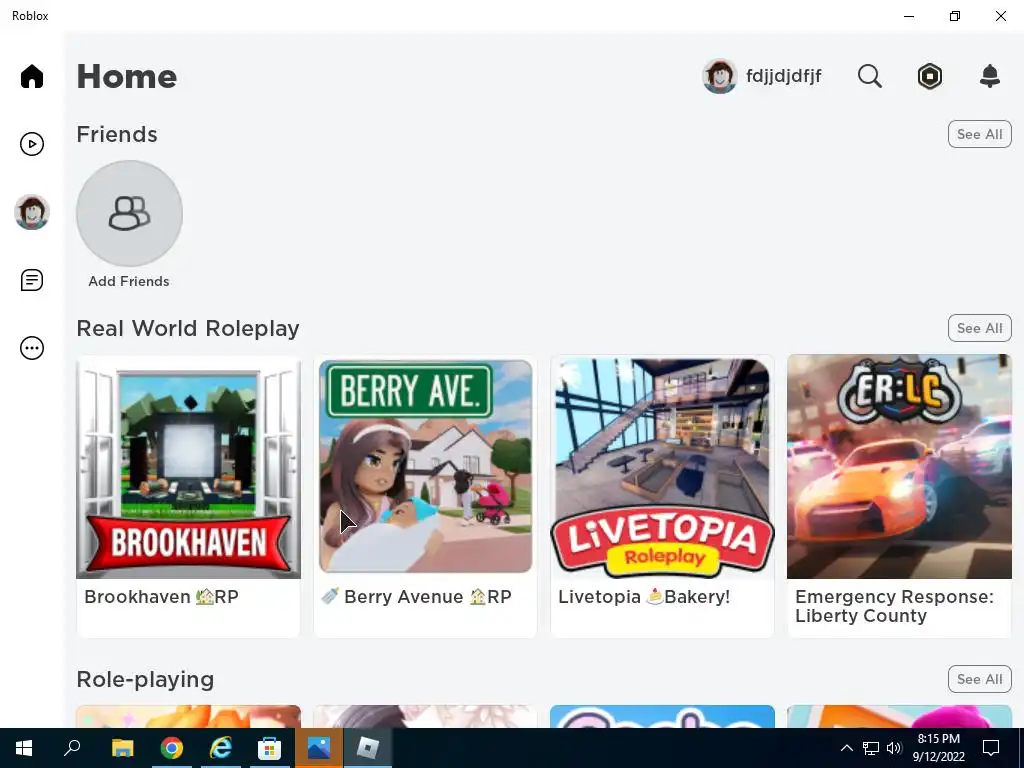Screen dimensions: 1024x768
Task: Open taskbar search magnifier
Action: click(x=72, y=748)
